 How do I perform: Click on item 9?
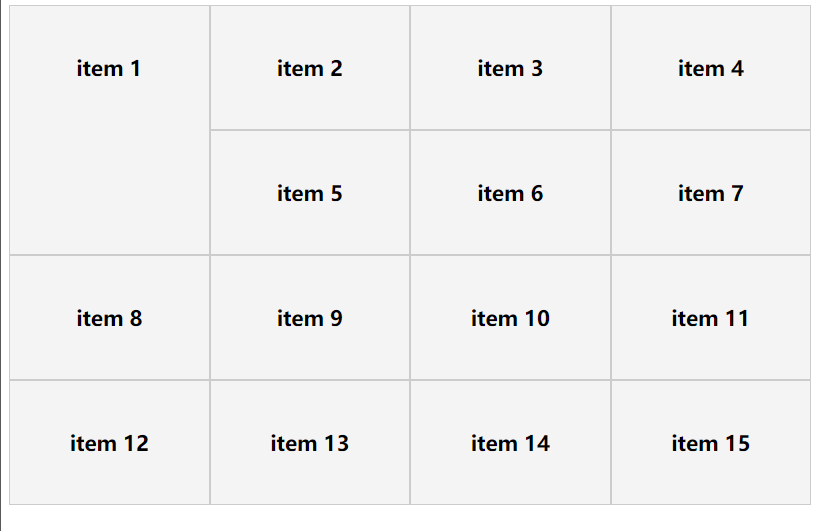pos(310,318)
